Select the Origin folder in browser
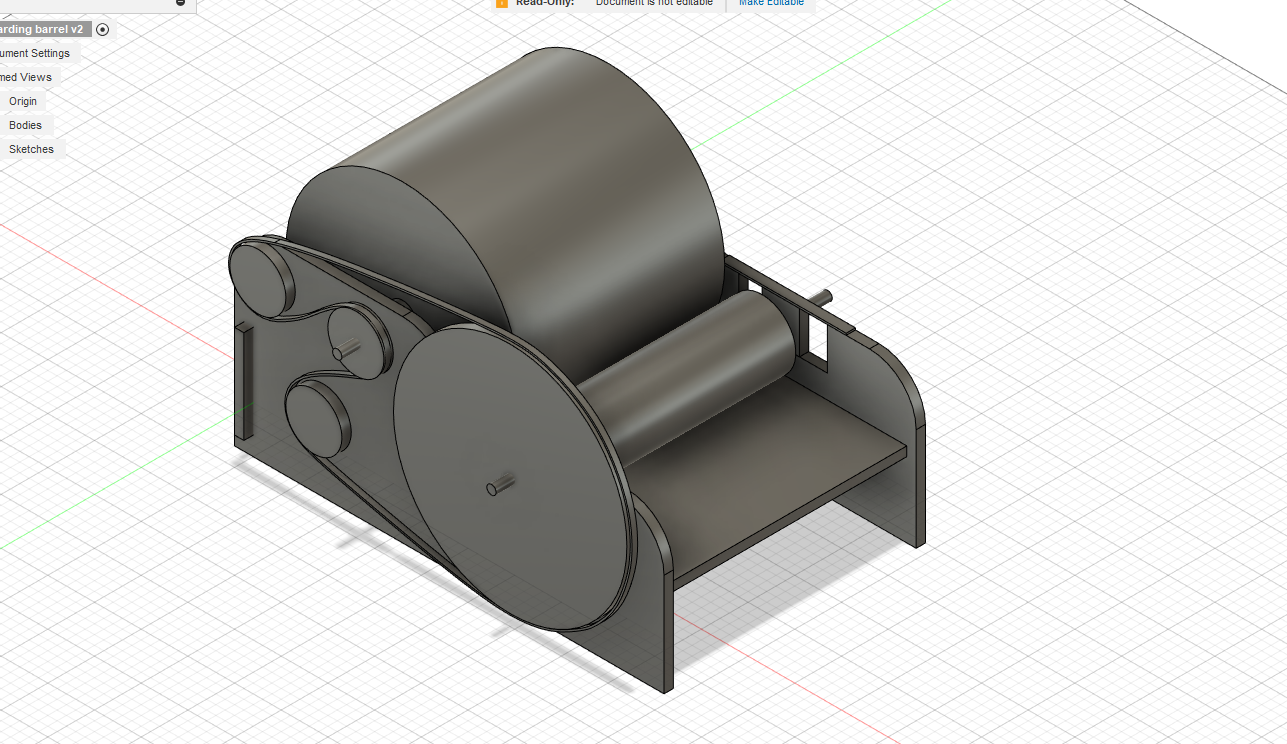The image size is (1287, 744). coord(23,101)
